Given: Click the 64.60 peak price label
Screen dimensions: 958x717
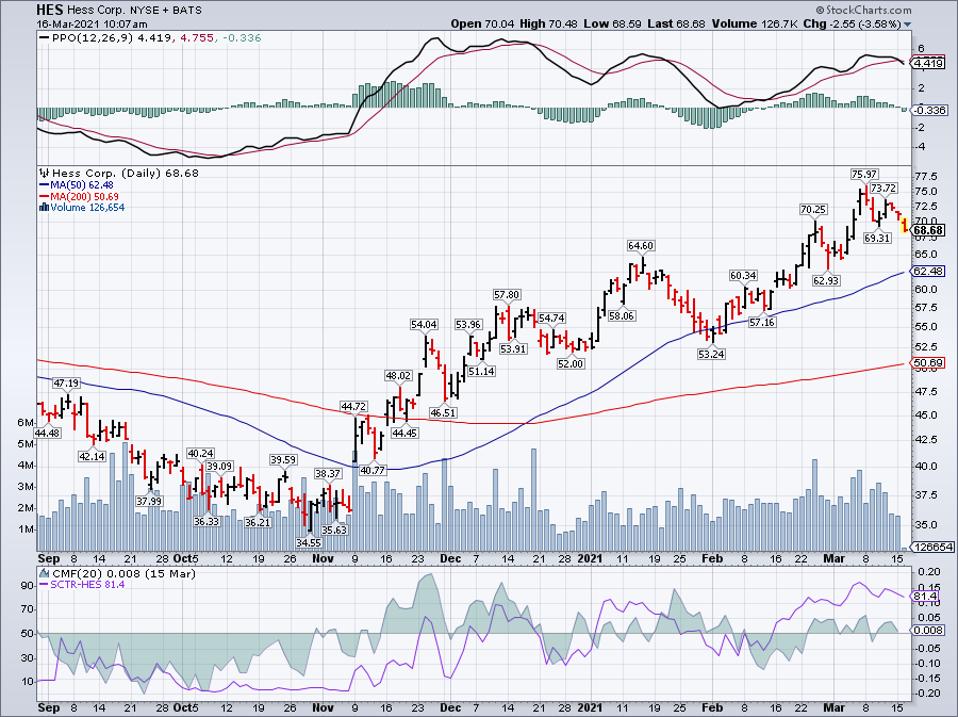Looking at the screenshot, I should [640, 246].
